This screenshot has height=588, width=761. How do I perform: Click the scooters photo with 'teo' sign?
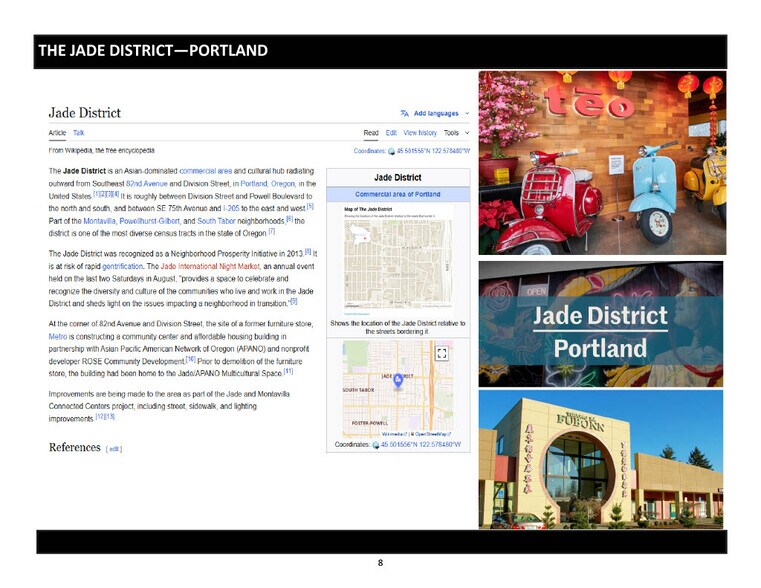pyautogui.click(x=602, y=163)
